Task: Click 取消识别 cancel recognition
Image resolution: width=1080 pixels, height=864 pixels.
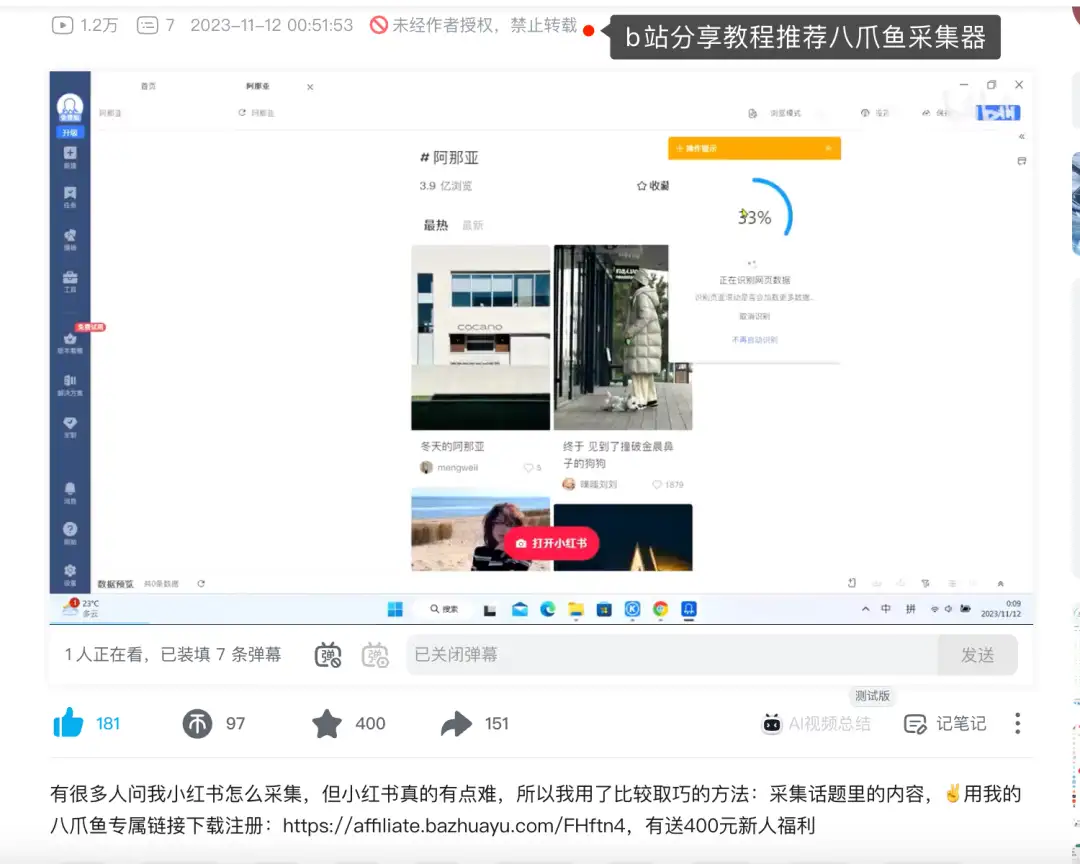Action: click(x=754, y=316)
